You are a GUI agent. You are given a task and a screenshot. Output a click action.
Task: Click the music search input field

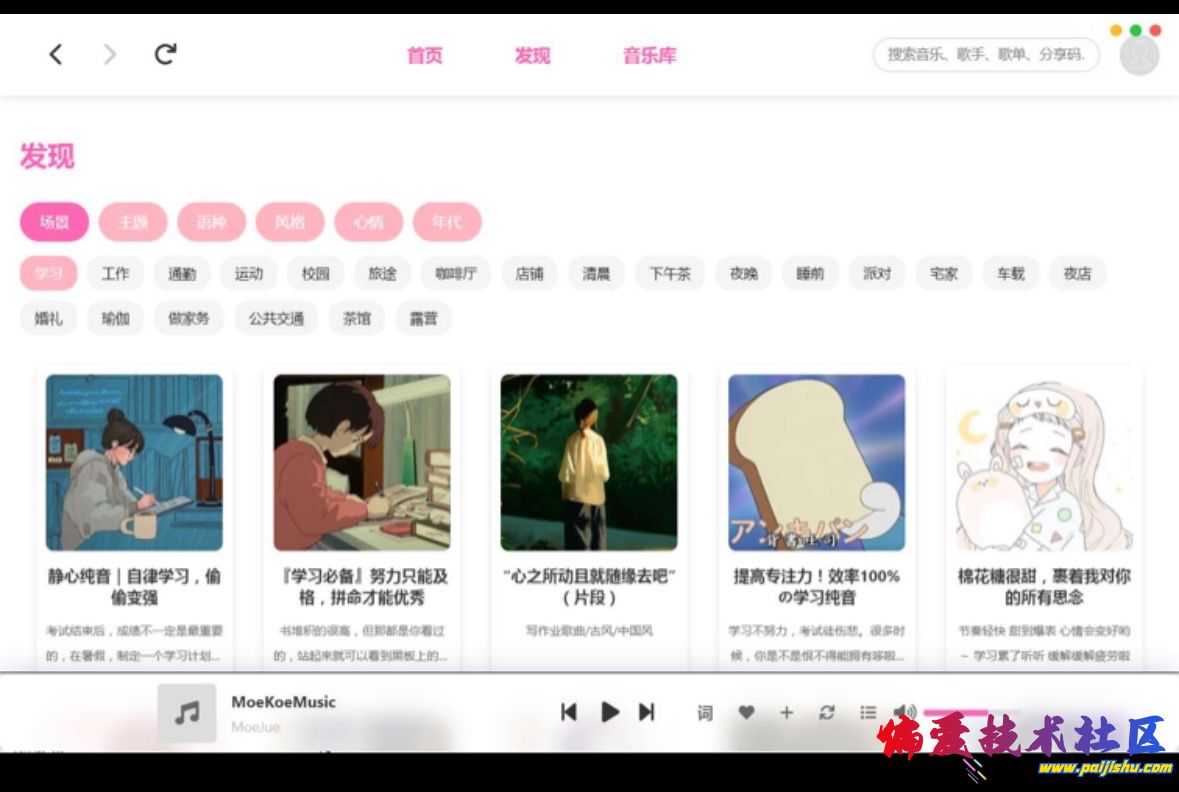coord(985,55)
